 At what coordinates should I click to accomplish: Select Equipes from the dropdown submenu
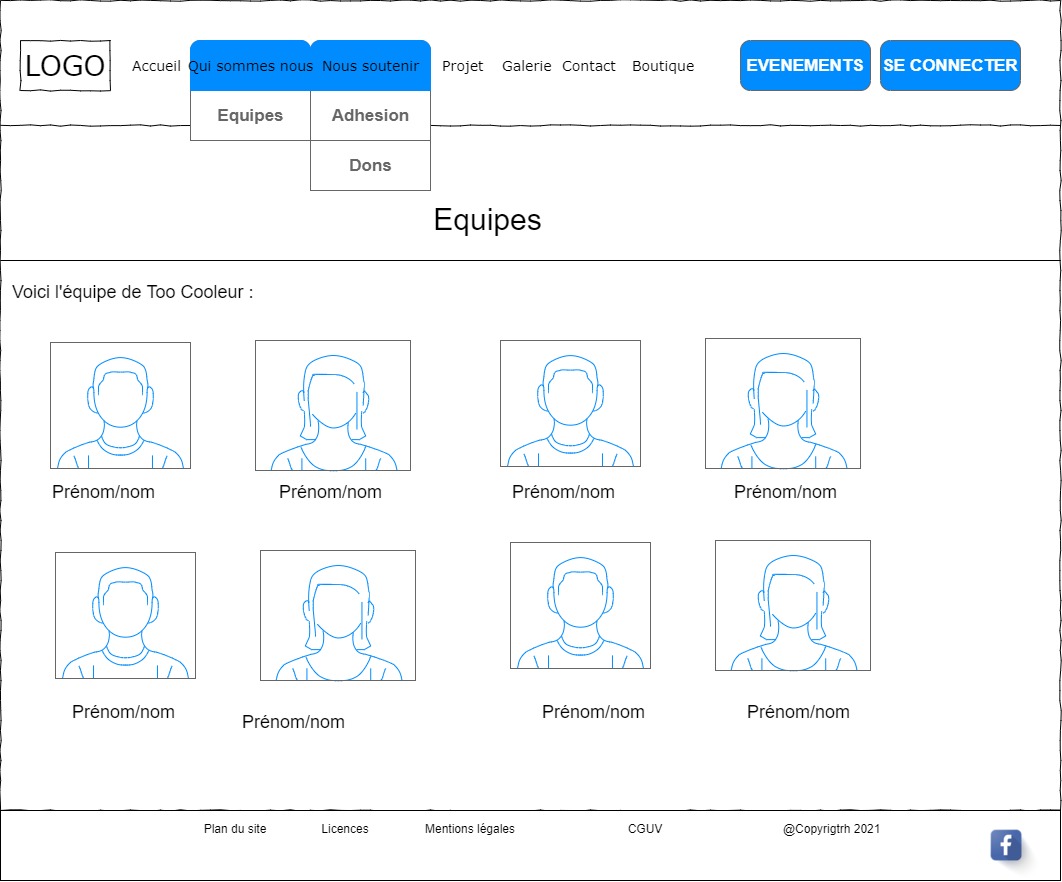point(250,116)
